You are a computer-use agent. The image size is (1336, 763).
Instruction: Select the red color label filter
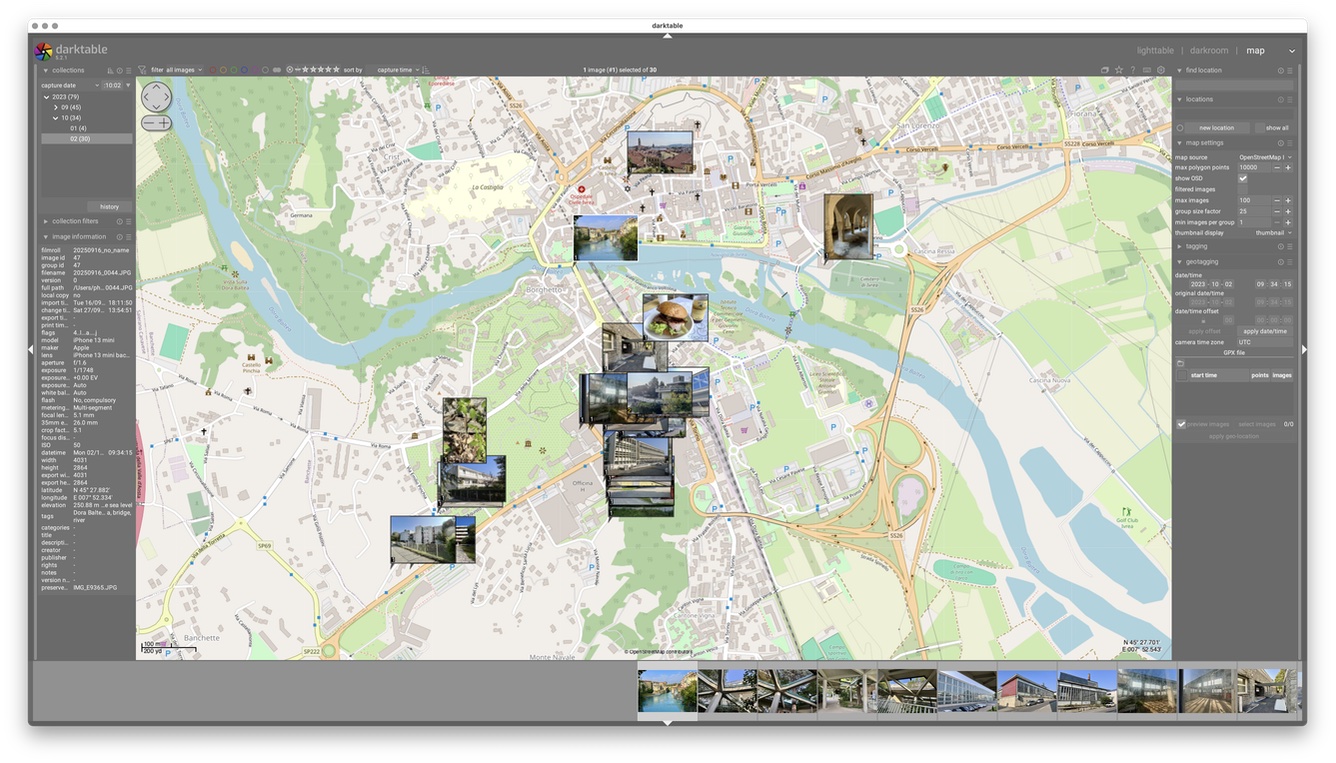pyautogui.click(x=212, y=70)
